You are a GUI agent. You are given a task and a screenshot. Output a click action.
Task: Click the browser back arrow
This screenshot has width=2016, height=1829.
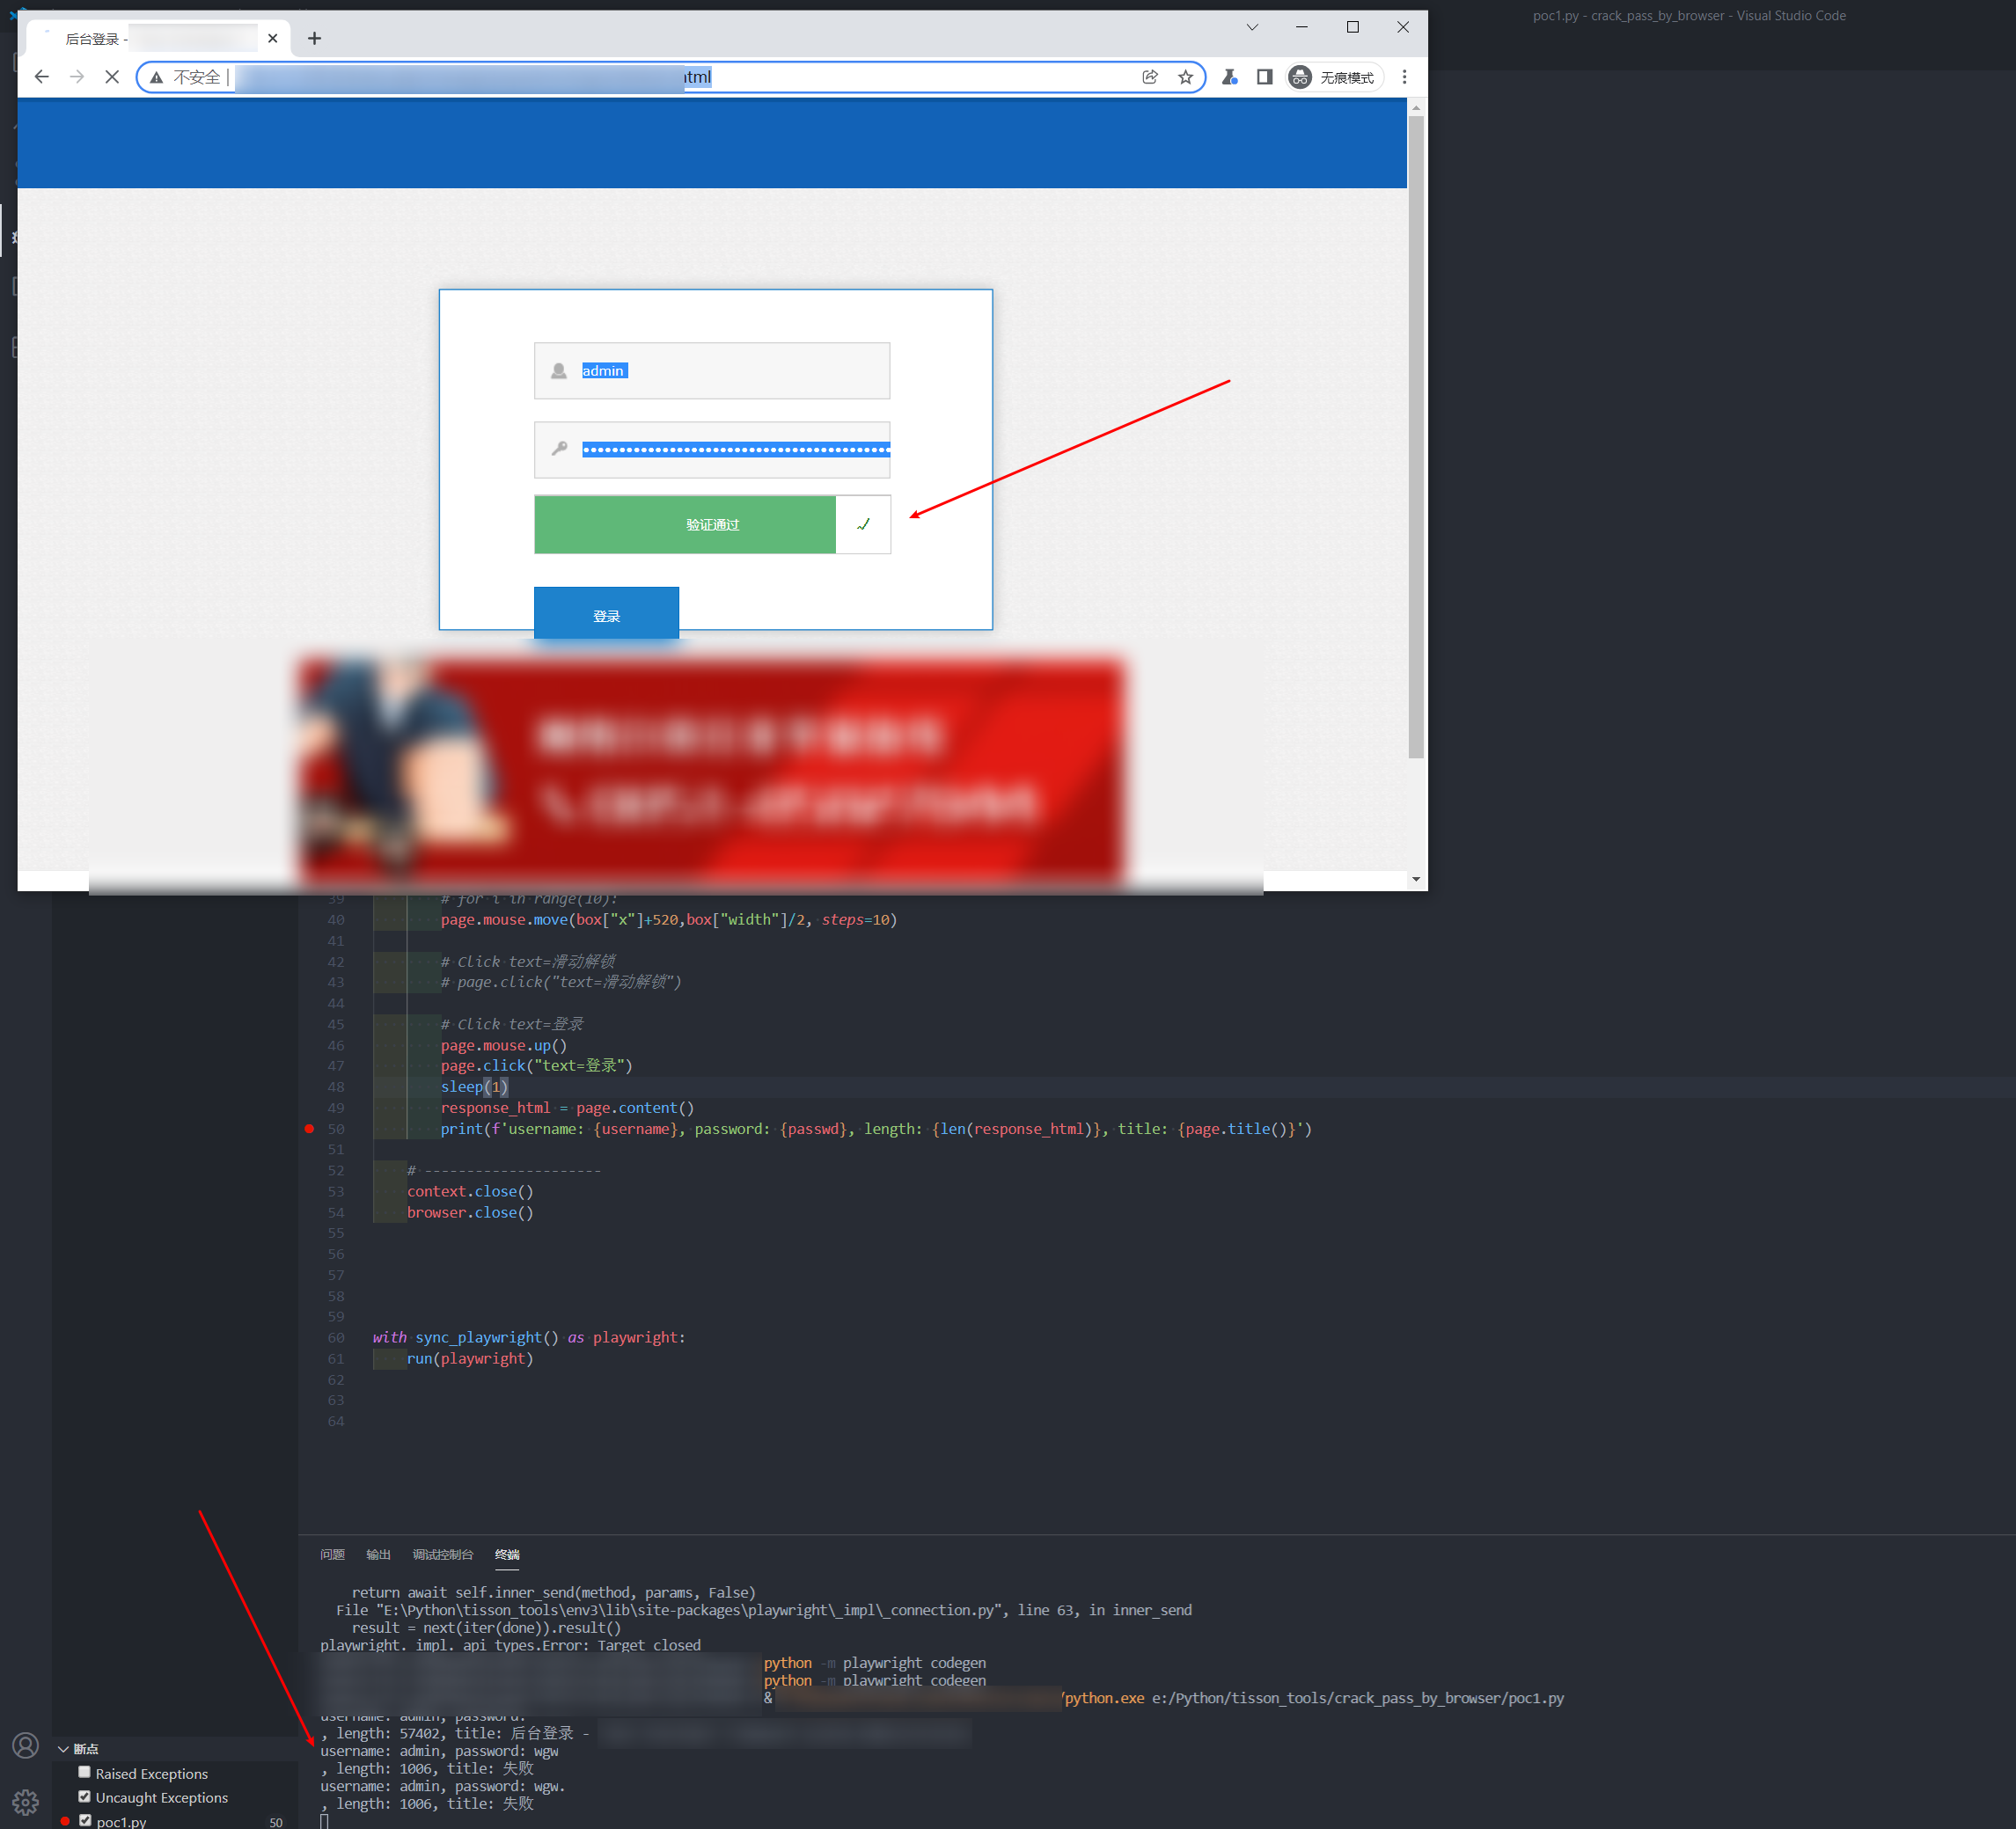pos(41,77)
